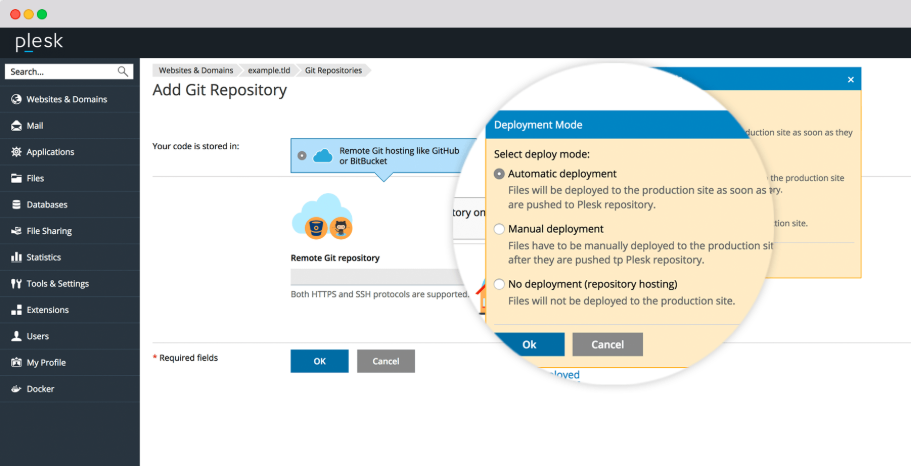
Task: Click the Databases icon in sidebar
Action: tap(16, 205)
